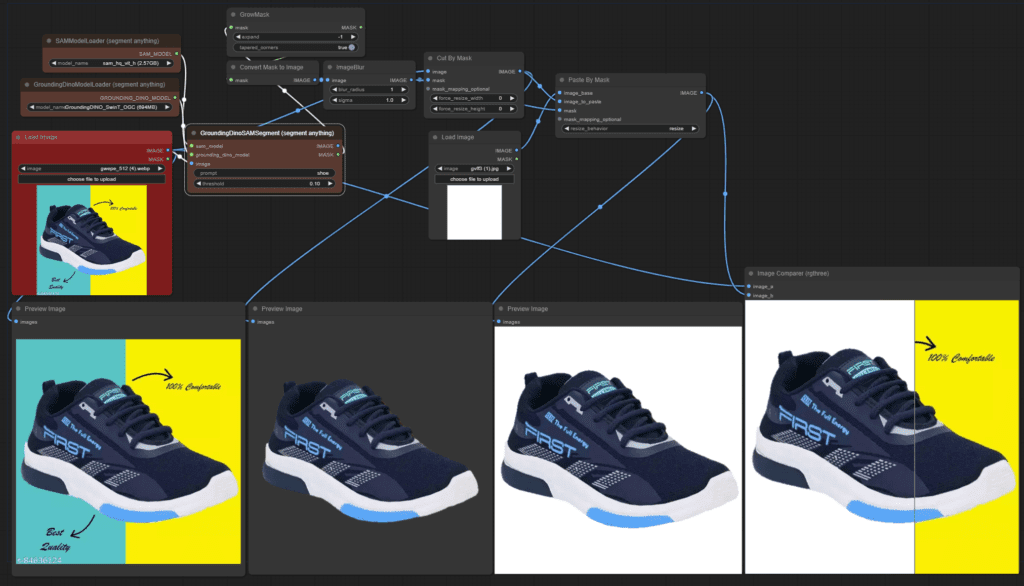The height and width of the screenshot is (586, 1024).
Task: Click the image_b port on Image Comparer
Action: coord(749,295)
